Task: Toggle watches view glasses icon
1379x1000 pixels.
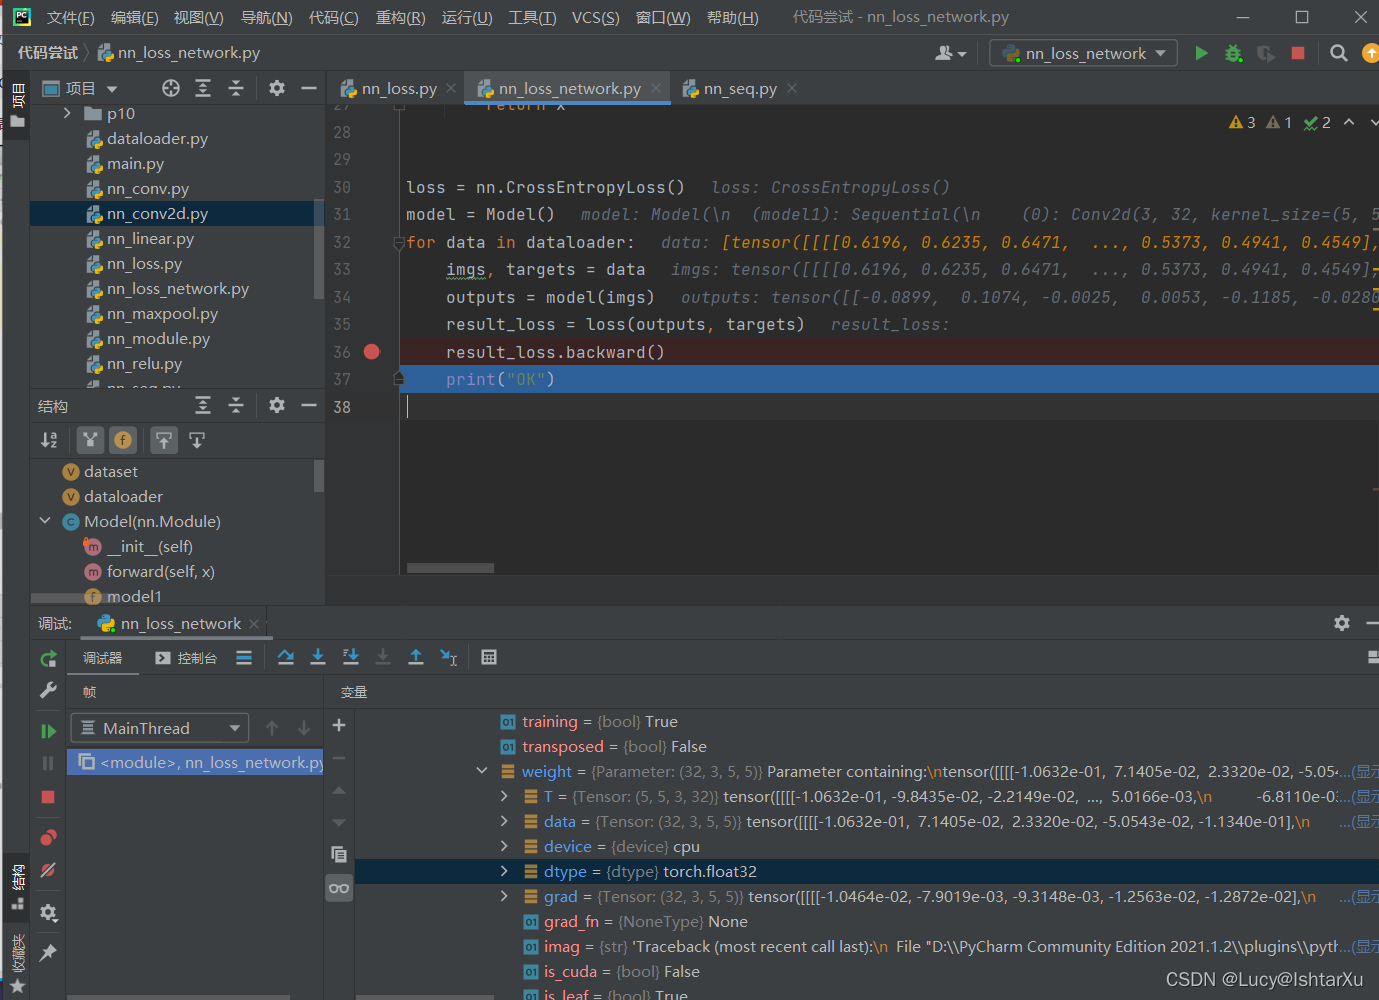Action: [x=339, y=888]
